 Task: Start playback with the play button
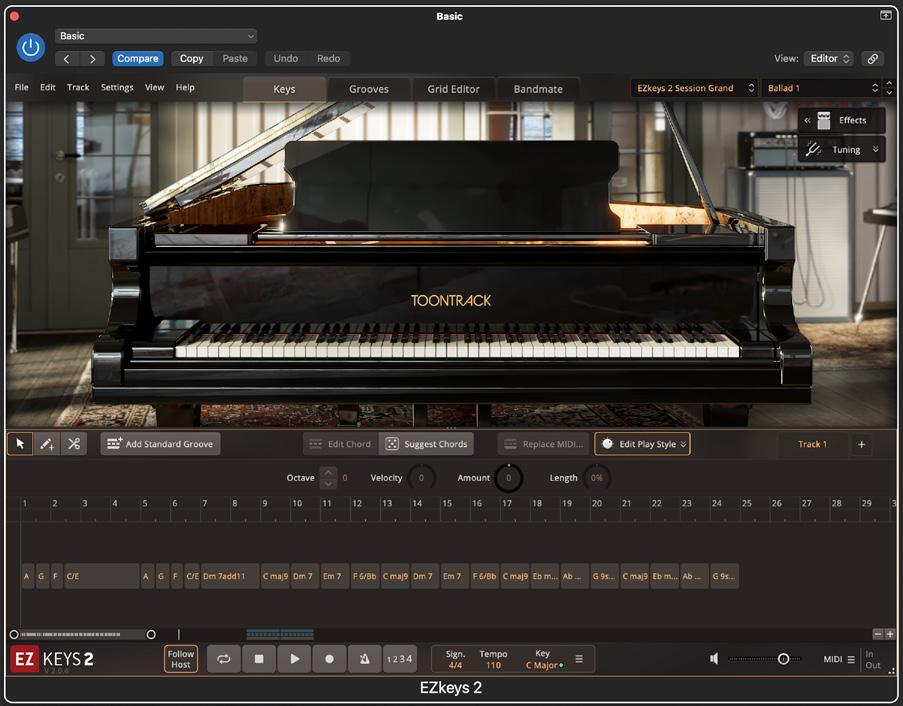coord(294,659)
